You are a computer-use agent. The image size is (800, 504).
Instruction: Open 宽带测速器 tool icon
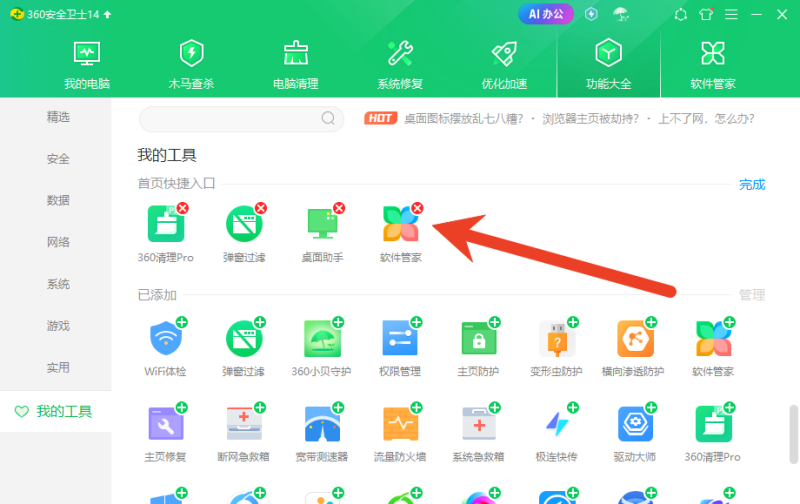[322, 423]
